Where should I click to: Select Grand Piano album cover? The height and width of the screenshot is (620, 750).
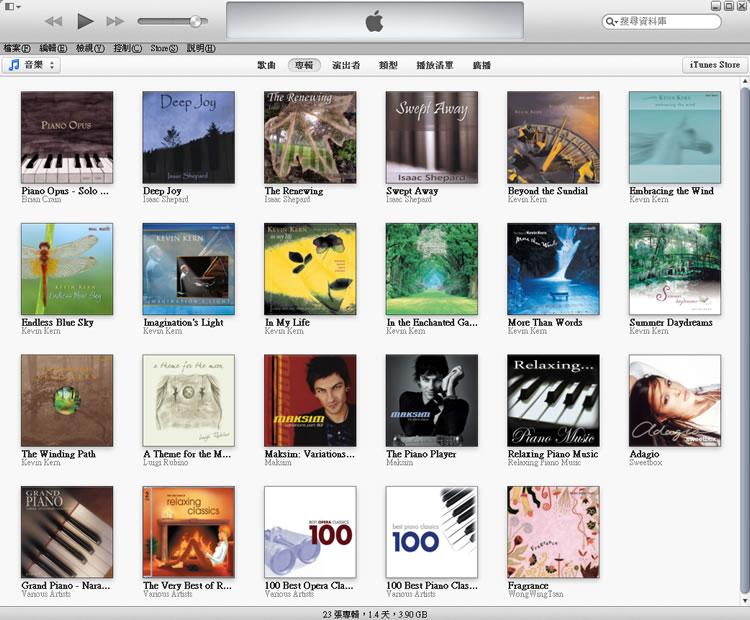tap(67, 532)
